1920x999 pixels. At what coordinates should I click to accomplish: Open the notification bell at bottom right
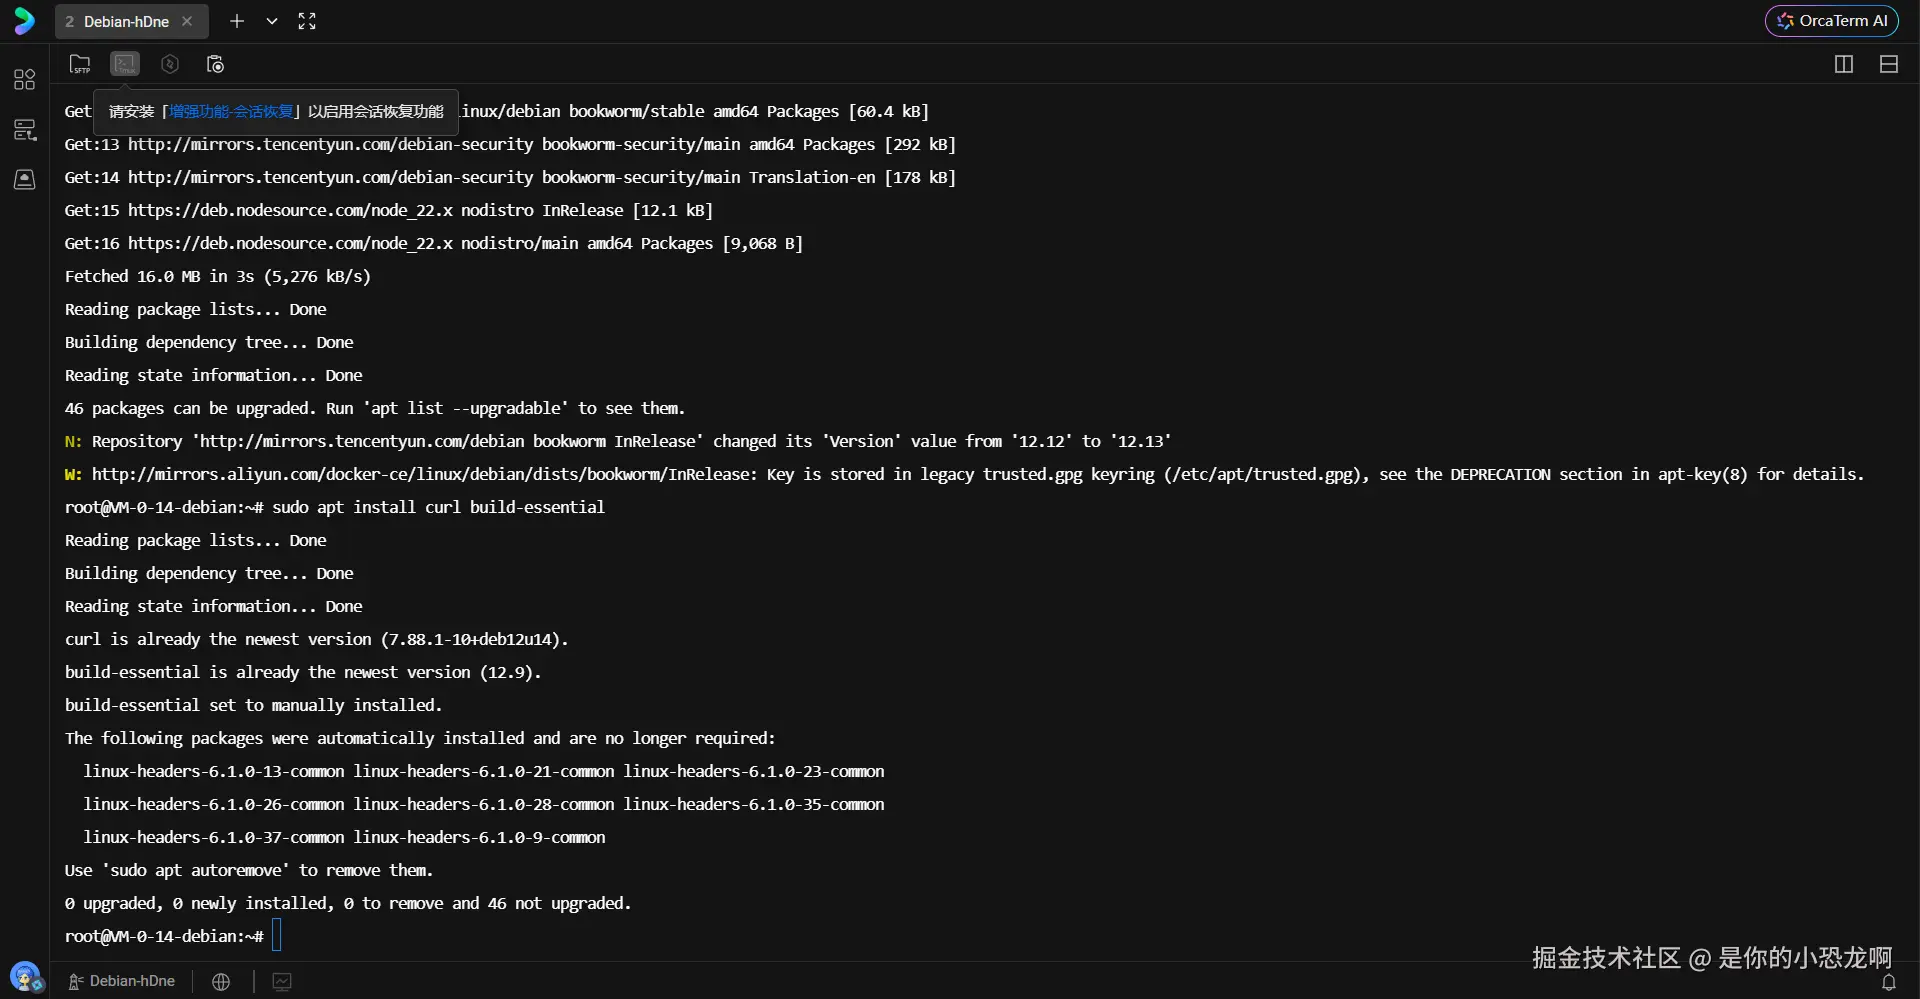click(1889, 983)
